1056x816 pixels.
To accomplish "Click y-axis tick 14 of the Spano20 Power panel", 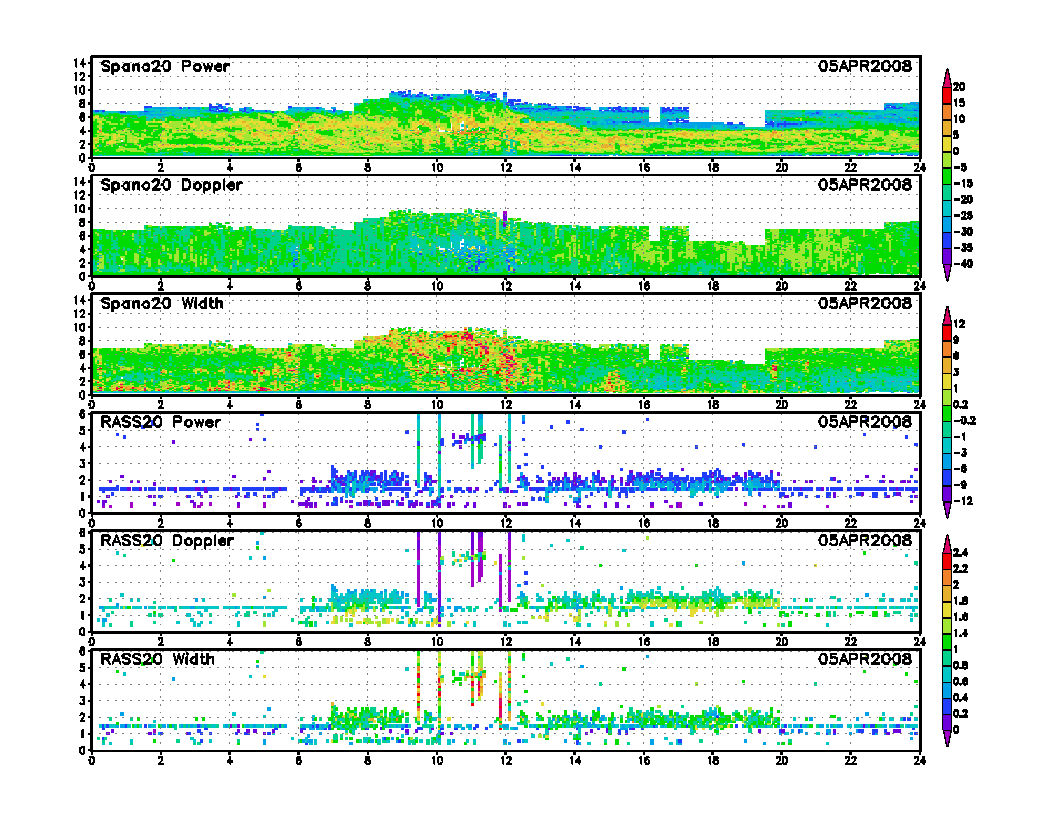I will click(x=81, y=63).
